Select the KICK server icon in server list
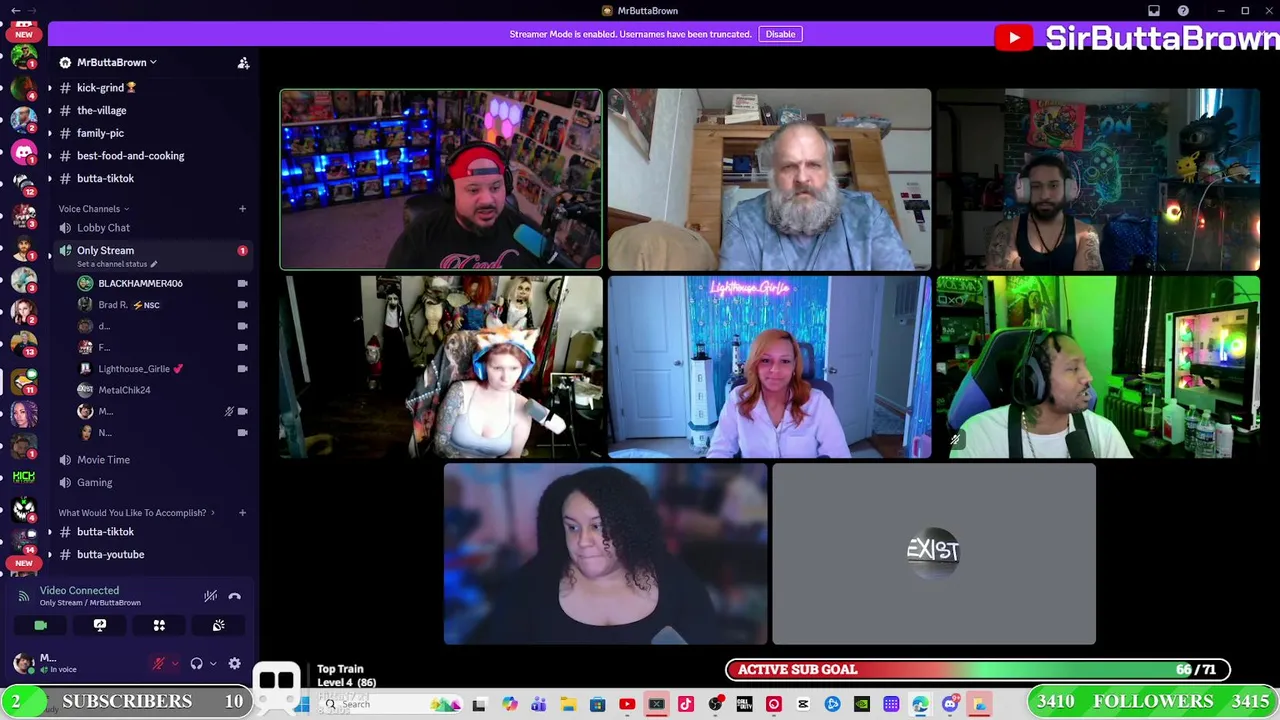The image size is (1280, 720). (23, 476)
